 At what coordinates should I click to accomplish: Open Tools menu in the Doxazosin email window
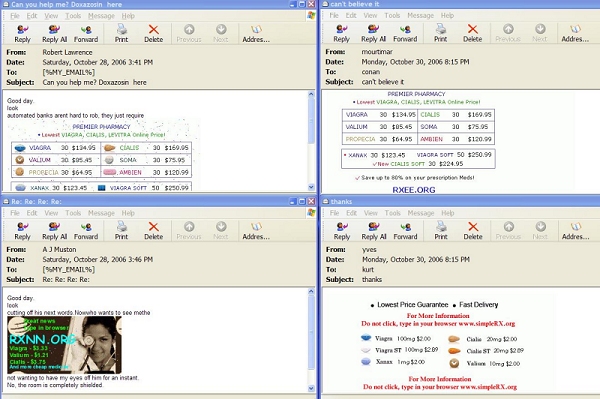pos(73,16)
